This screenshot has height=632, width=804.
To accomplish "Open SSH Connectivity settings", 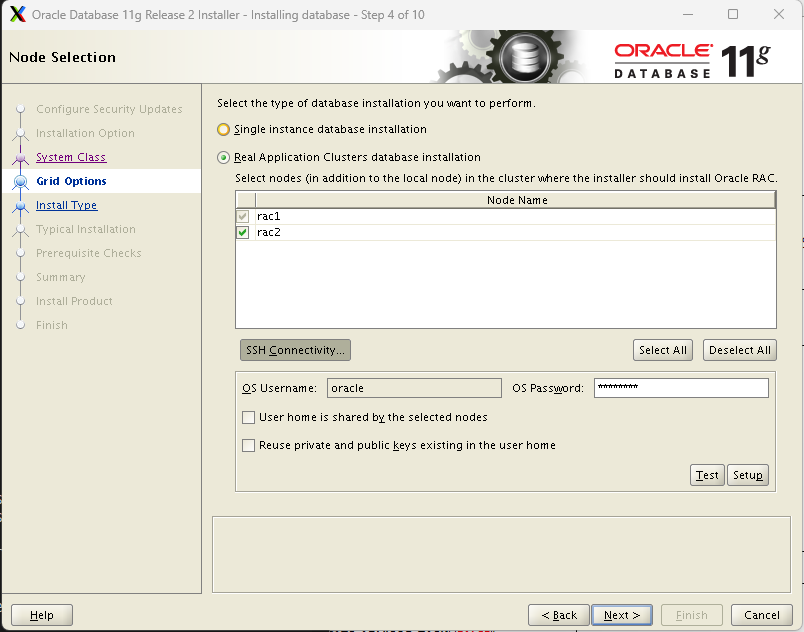I will pos(295,350).
